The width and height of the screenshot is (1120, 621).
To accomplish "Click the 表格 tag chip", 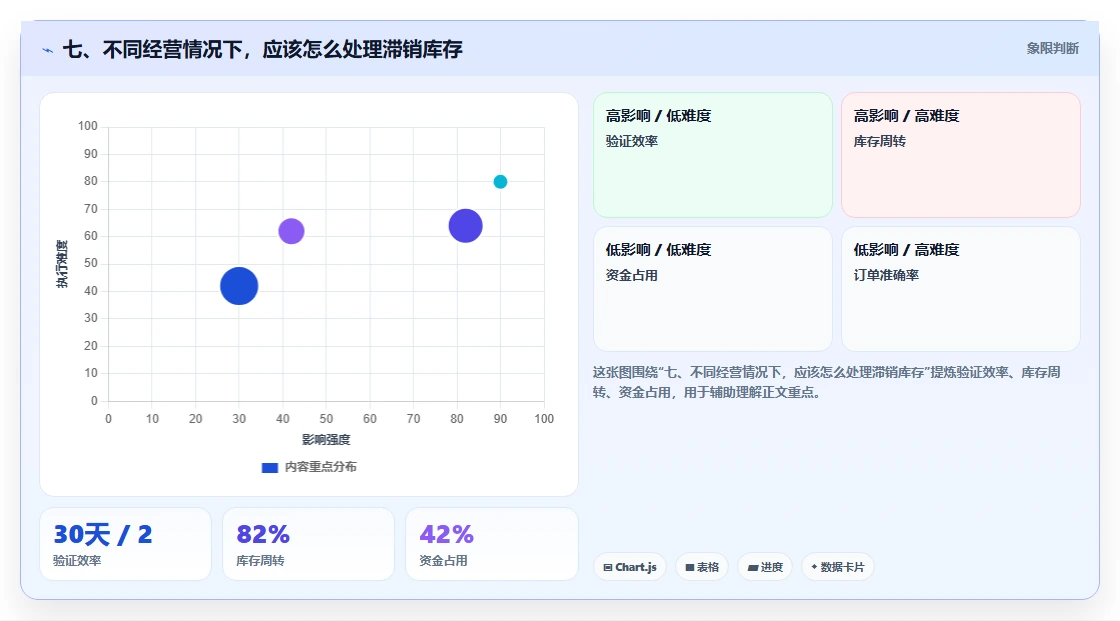I will (701, 567).
